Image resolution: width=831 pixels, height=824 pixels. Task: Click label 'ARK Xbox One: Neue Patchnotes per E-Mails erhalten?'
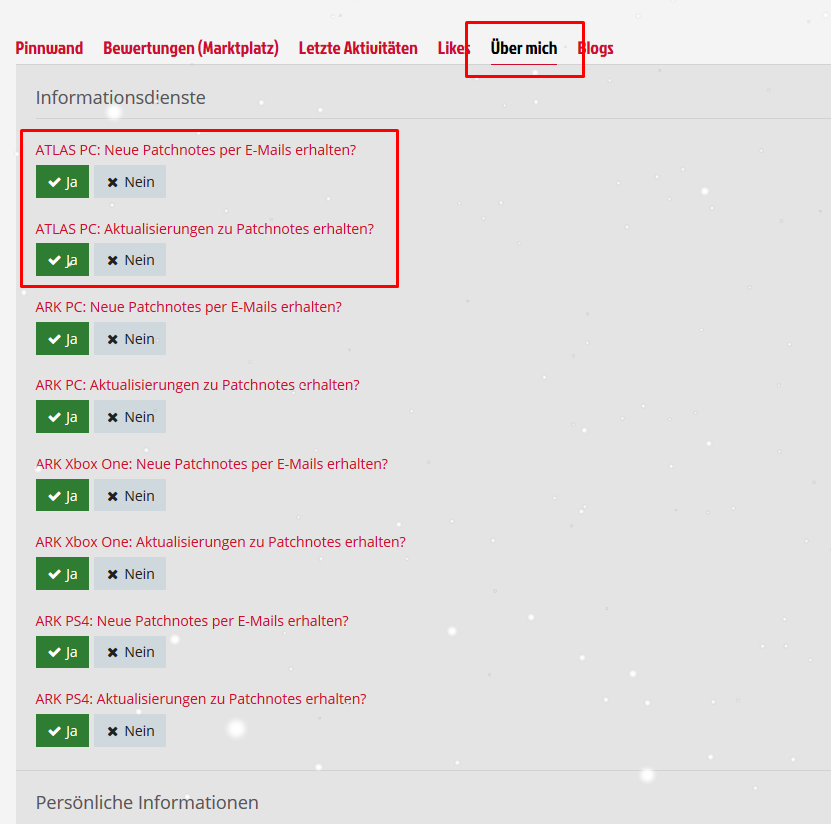click(x=211, y=464)
